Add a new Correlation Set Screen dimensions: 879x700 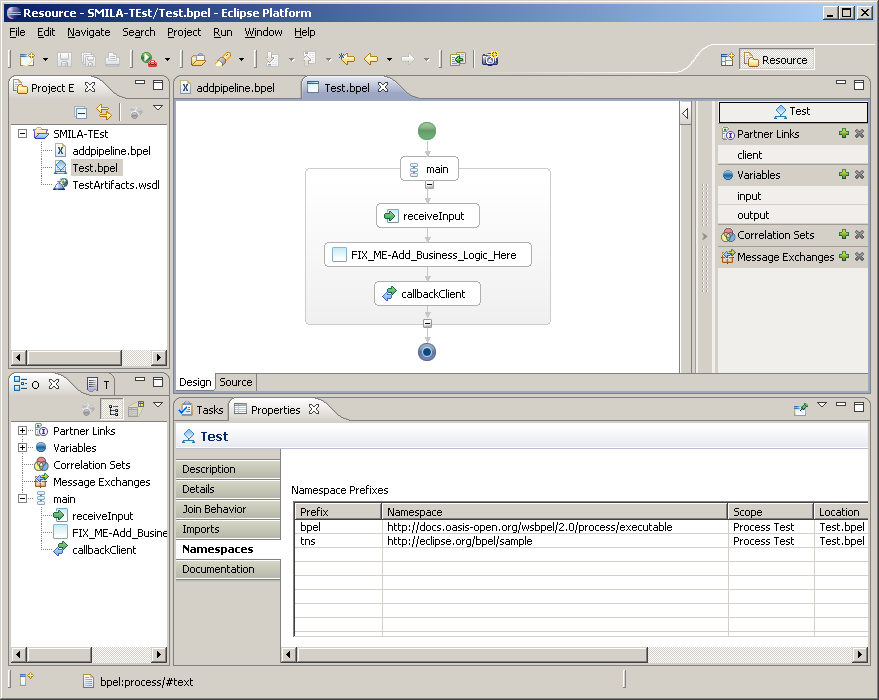click(x=843, y=235)
